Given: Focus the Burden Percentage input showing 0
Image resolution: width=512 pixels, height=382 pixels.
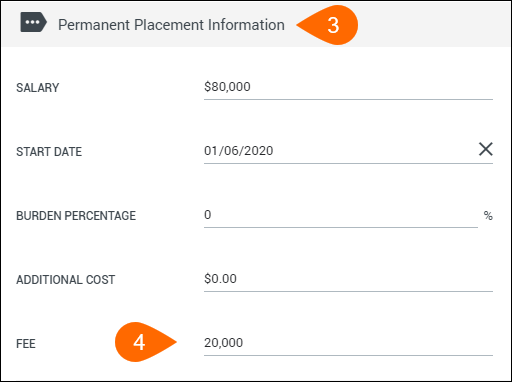Looking at the screenshot, I should coord(341,215).
